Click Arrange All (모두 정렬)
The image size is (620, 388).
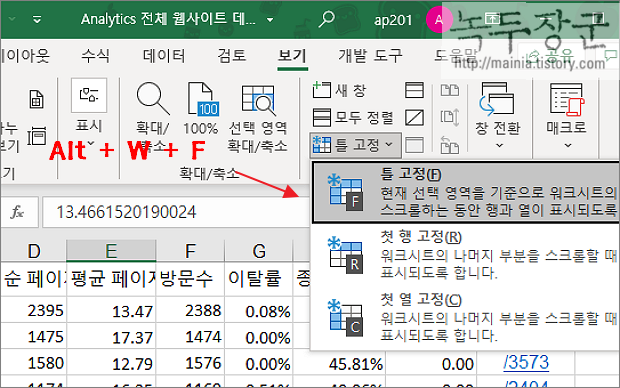[353, 117]
